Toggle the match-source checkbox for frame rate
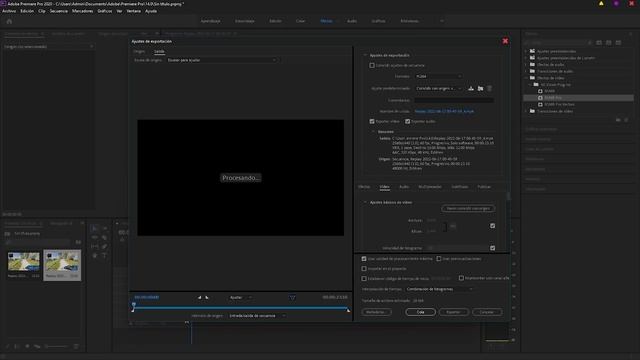The width and height of the screenshot is (640, 360). (492, 248)
